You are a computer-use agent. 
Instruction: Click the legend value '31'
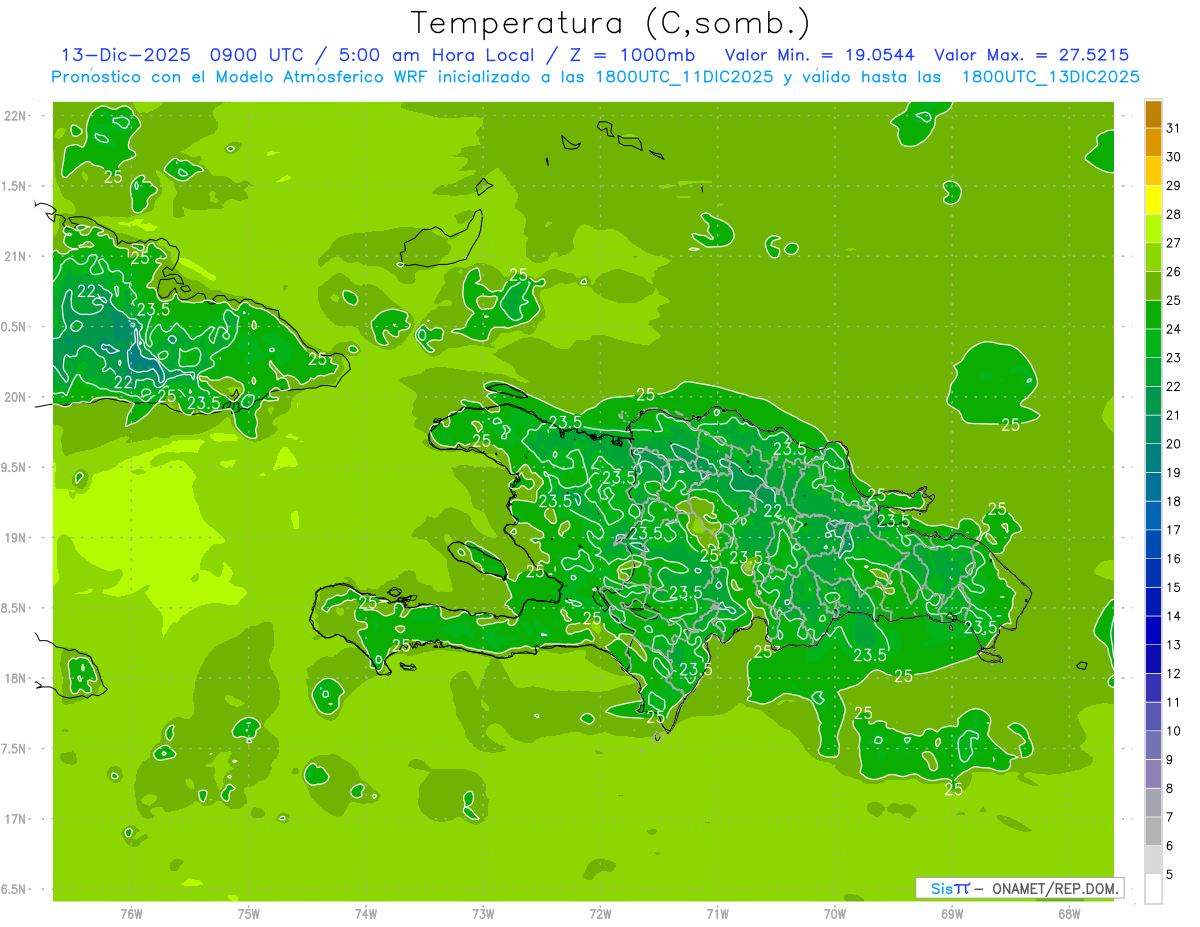pyautogui.click(x=1174, y=128)
